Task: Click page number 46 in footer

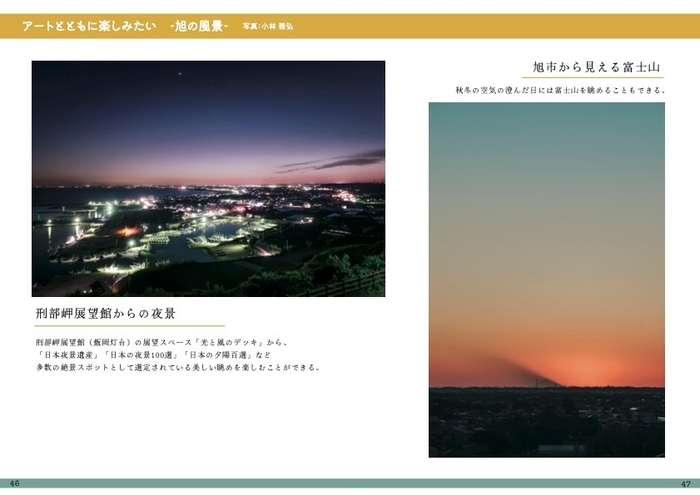Action: pos(14,483)
